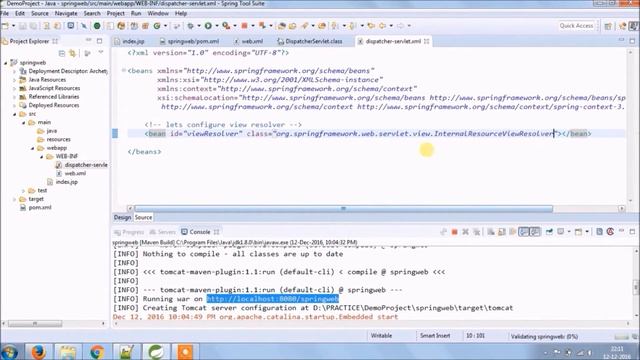Screen dimensions: 640x360
Task: Click the Run External Tools icon
Action: [226, 26]
